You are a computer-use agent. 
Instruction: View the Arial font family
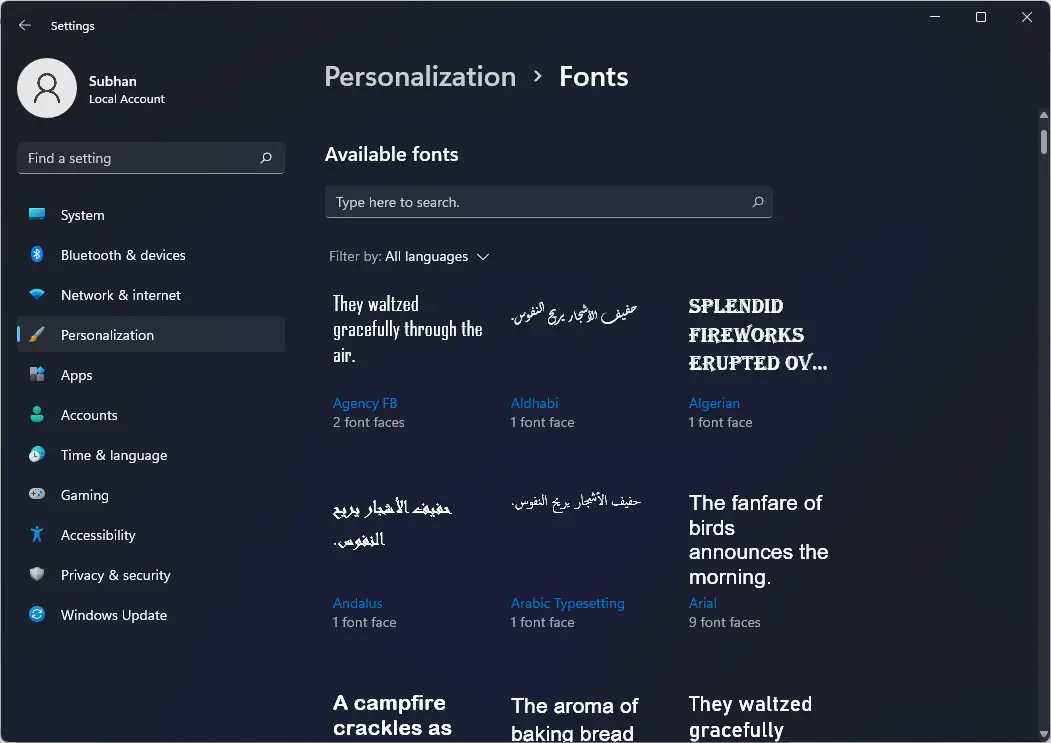(703, 603)
